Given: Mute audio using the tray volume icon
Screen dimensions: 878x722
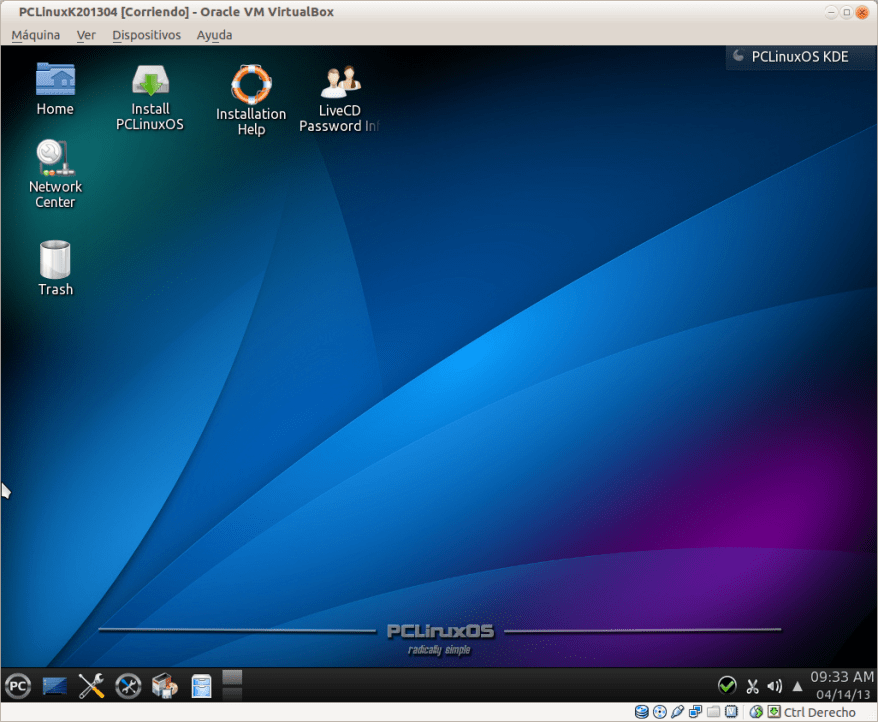Looking at the screenshot, I should point(774,686).
